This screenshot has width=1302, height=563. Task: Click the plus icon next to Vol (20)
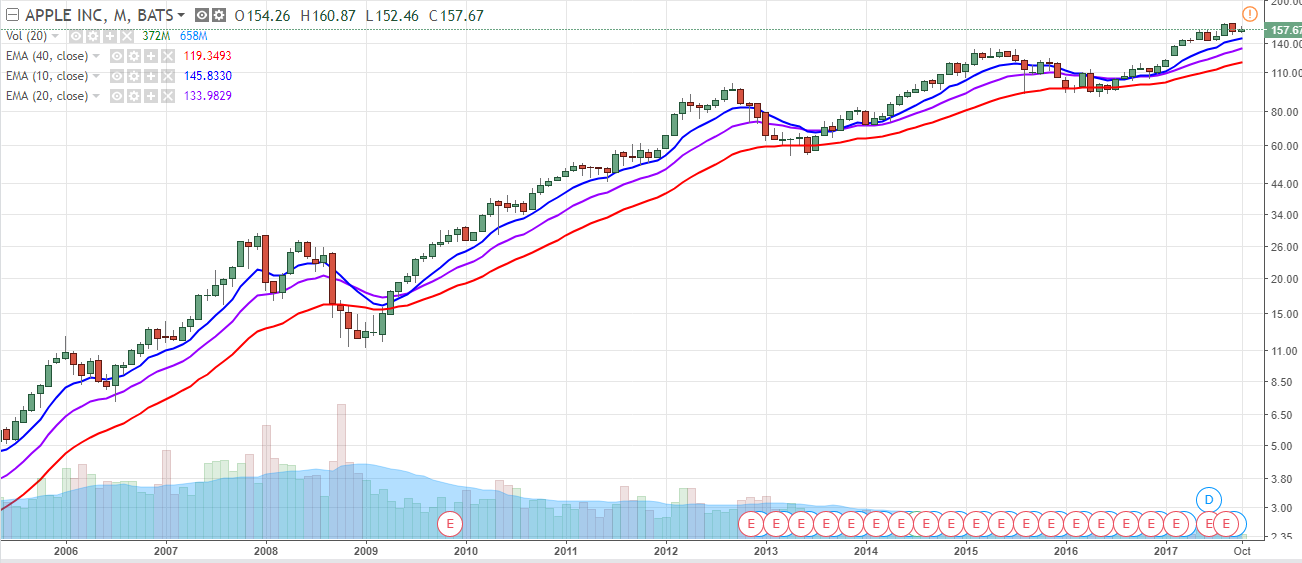coord(109,37)
